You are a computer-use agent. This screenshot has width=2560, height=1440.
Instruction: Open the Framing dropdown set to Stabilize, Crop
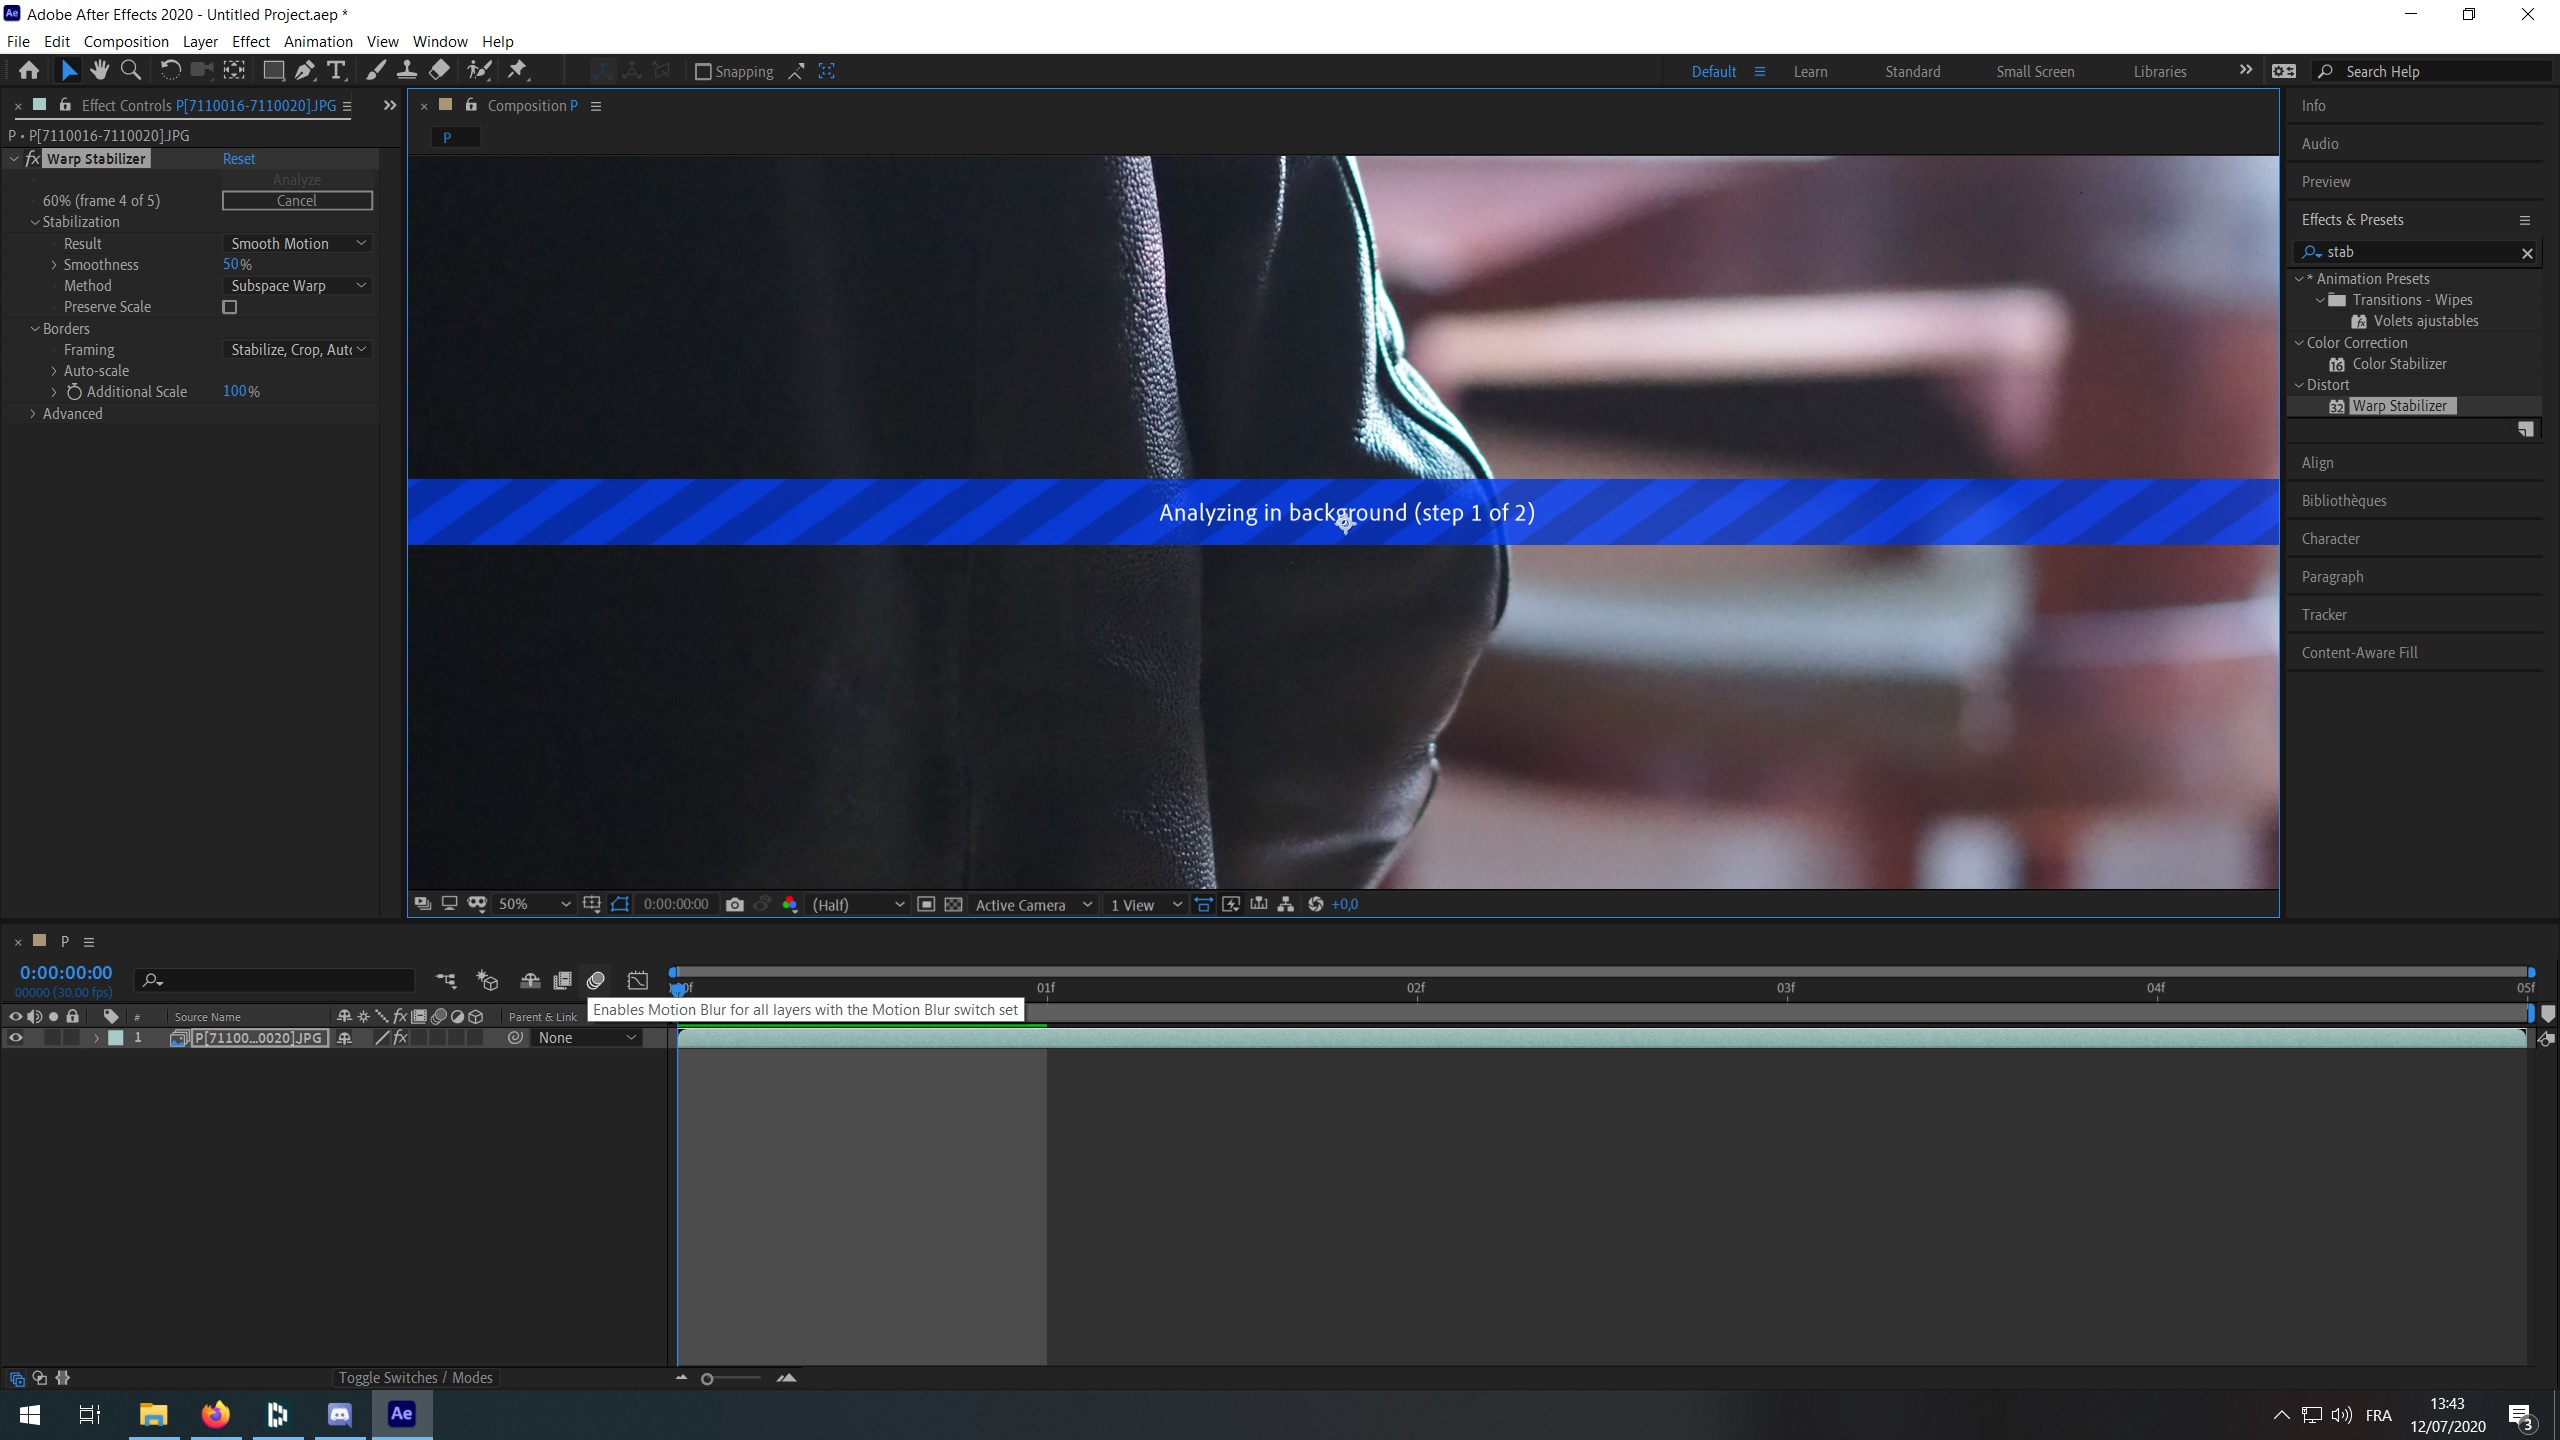296,349
